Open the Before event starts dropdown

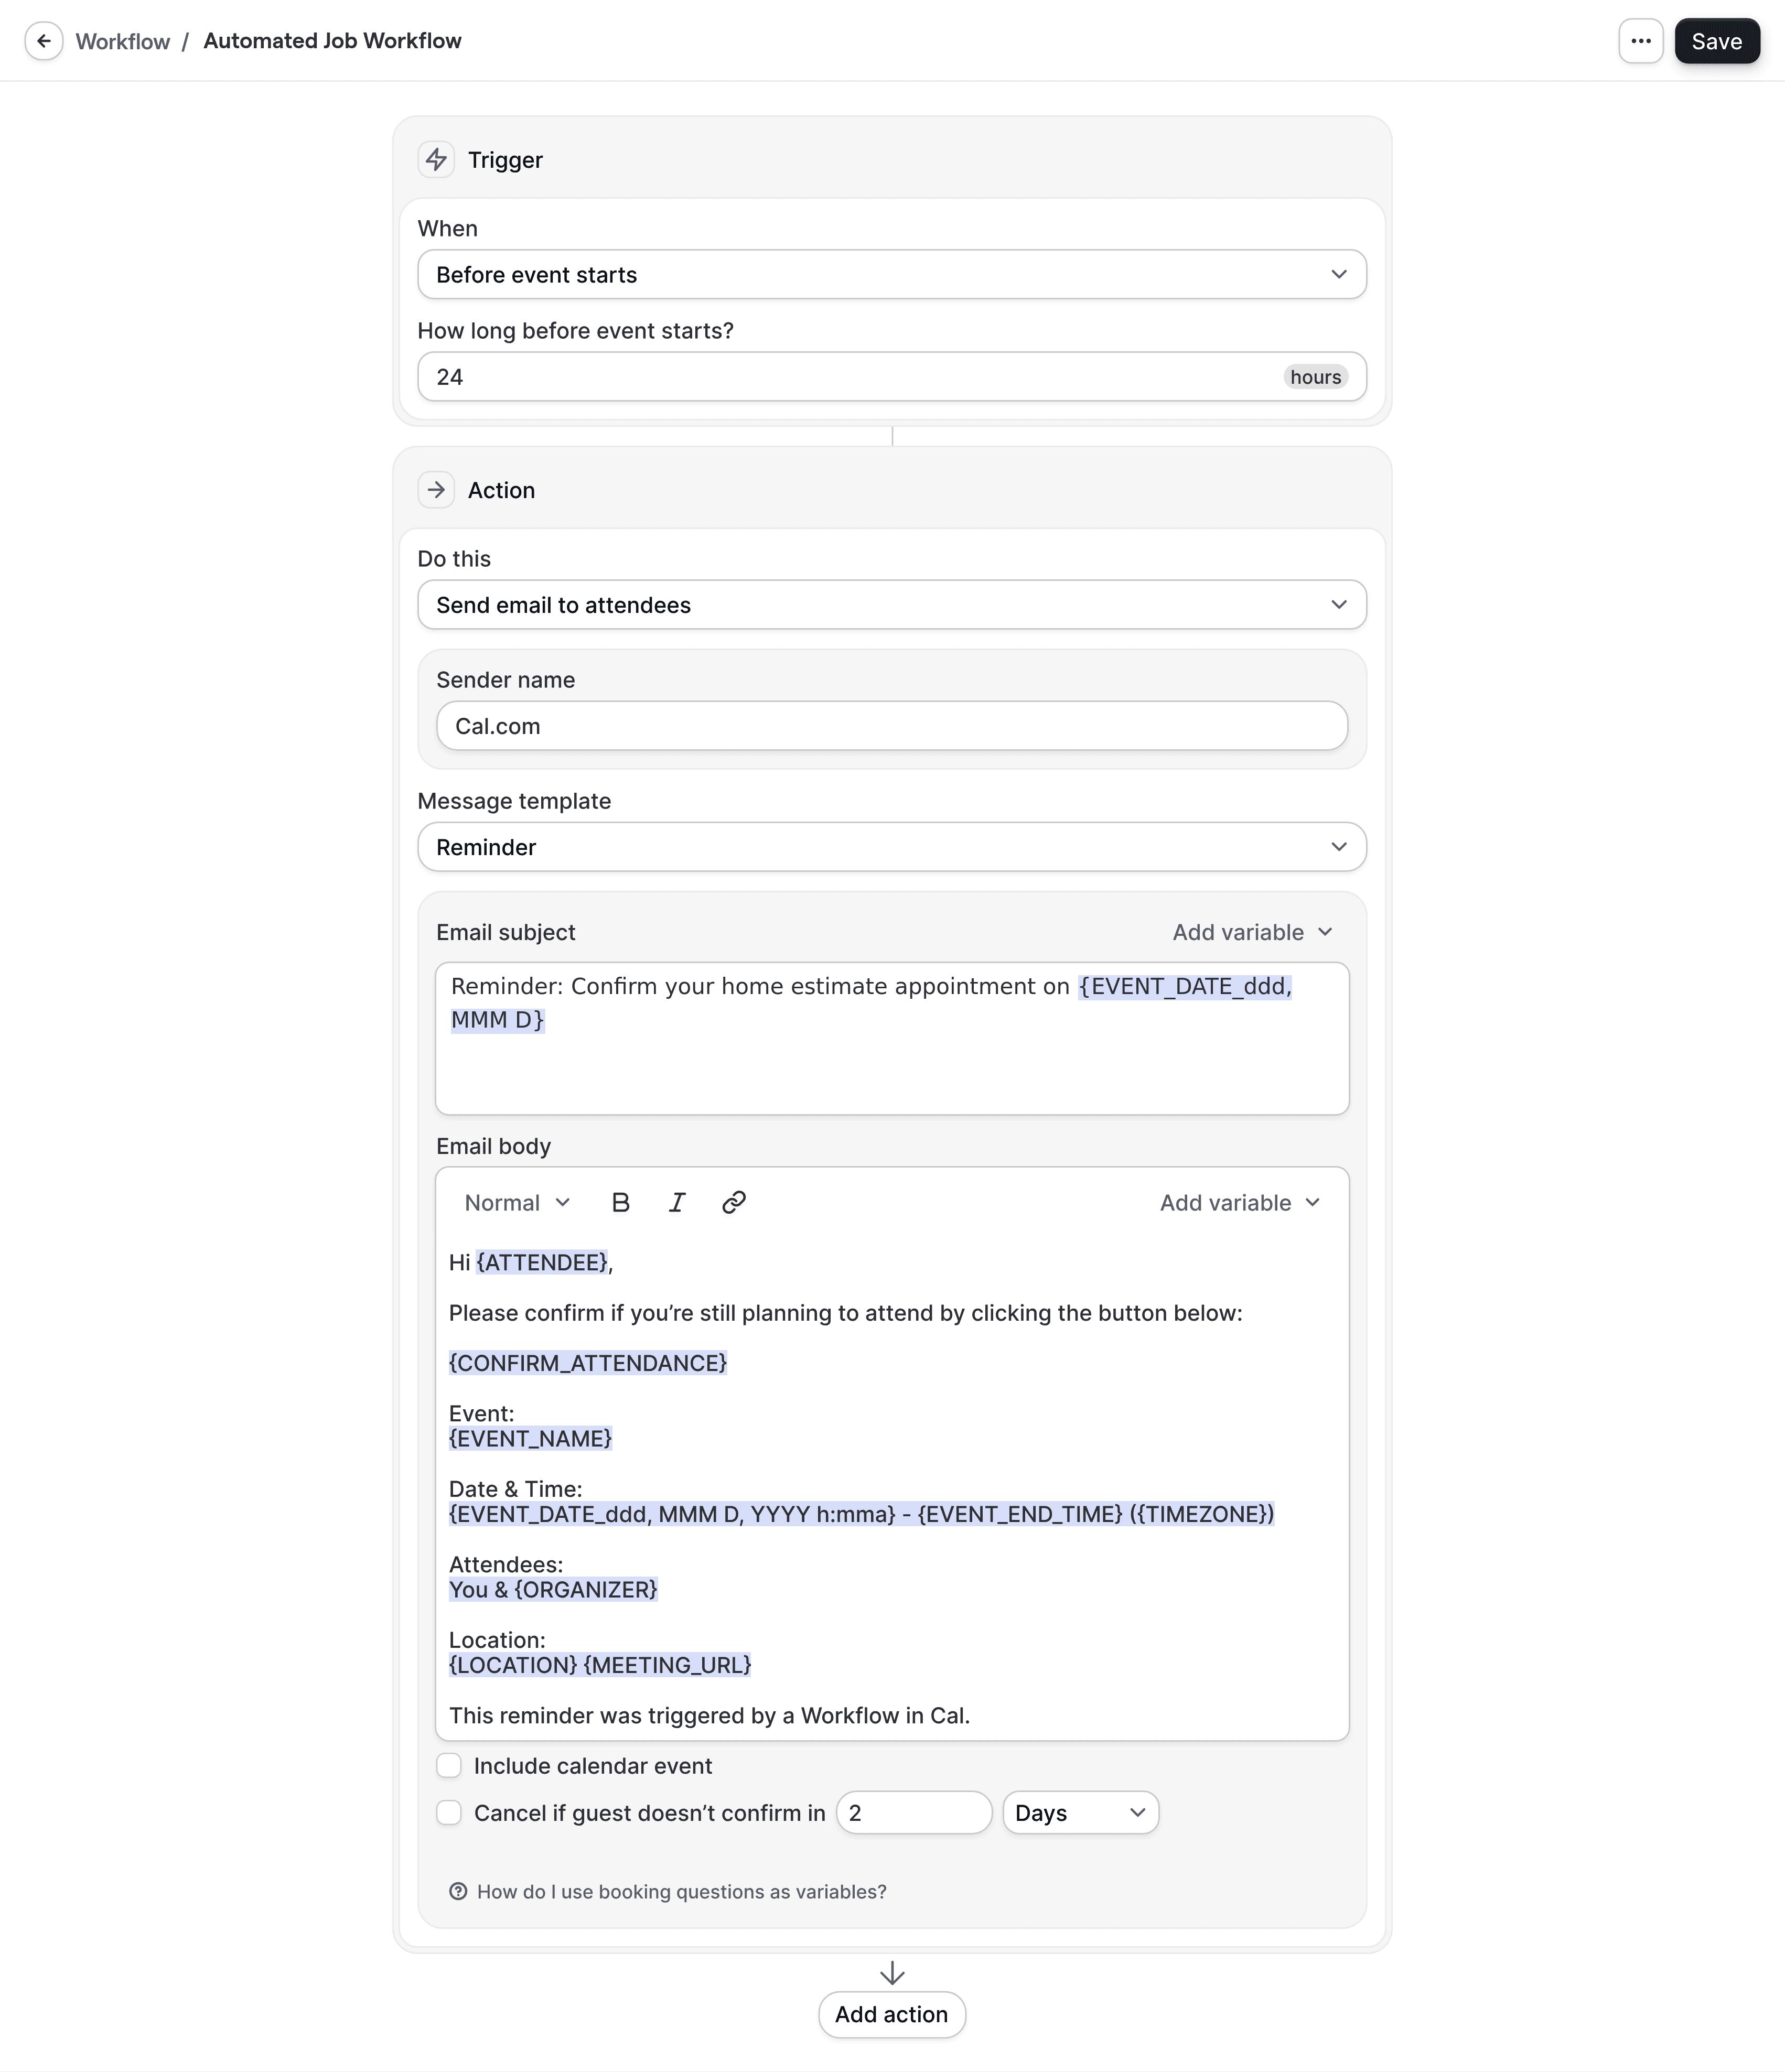click(x=891, y=274)
